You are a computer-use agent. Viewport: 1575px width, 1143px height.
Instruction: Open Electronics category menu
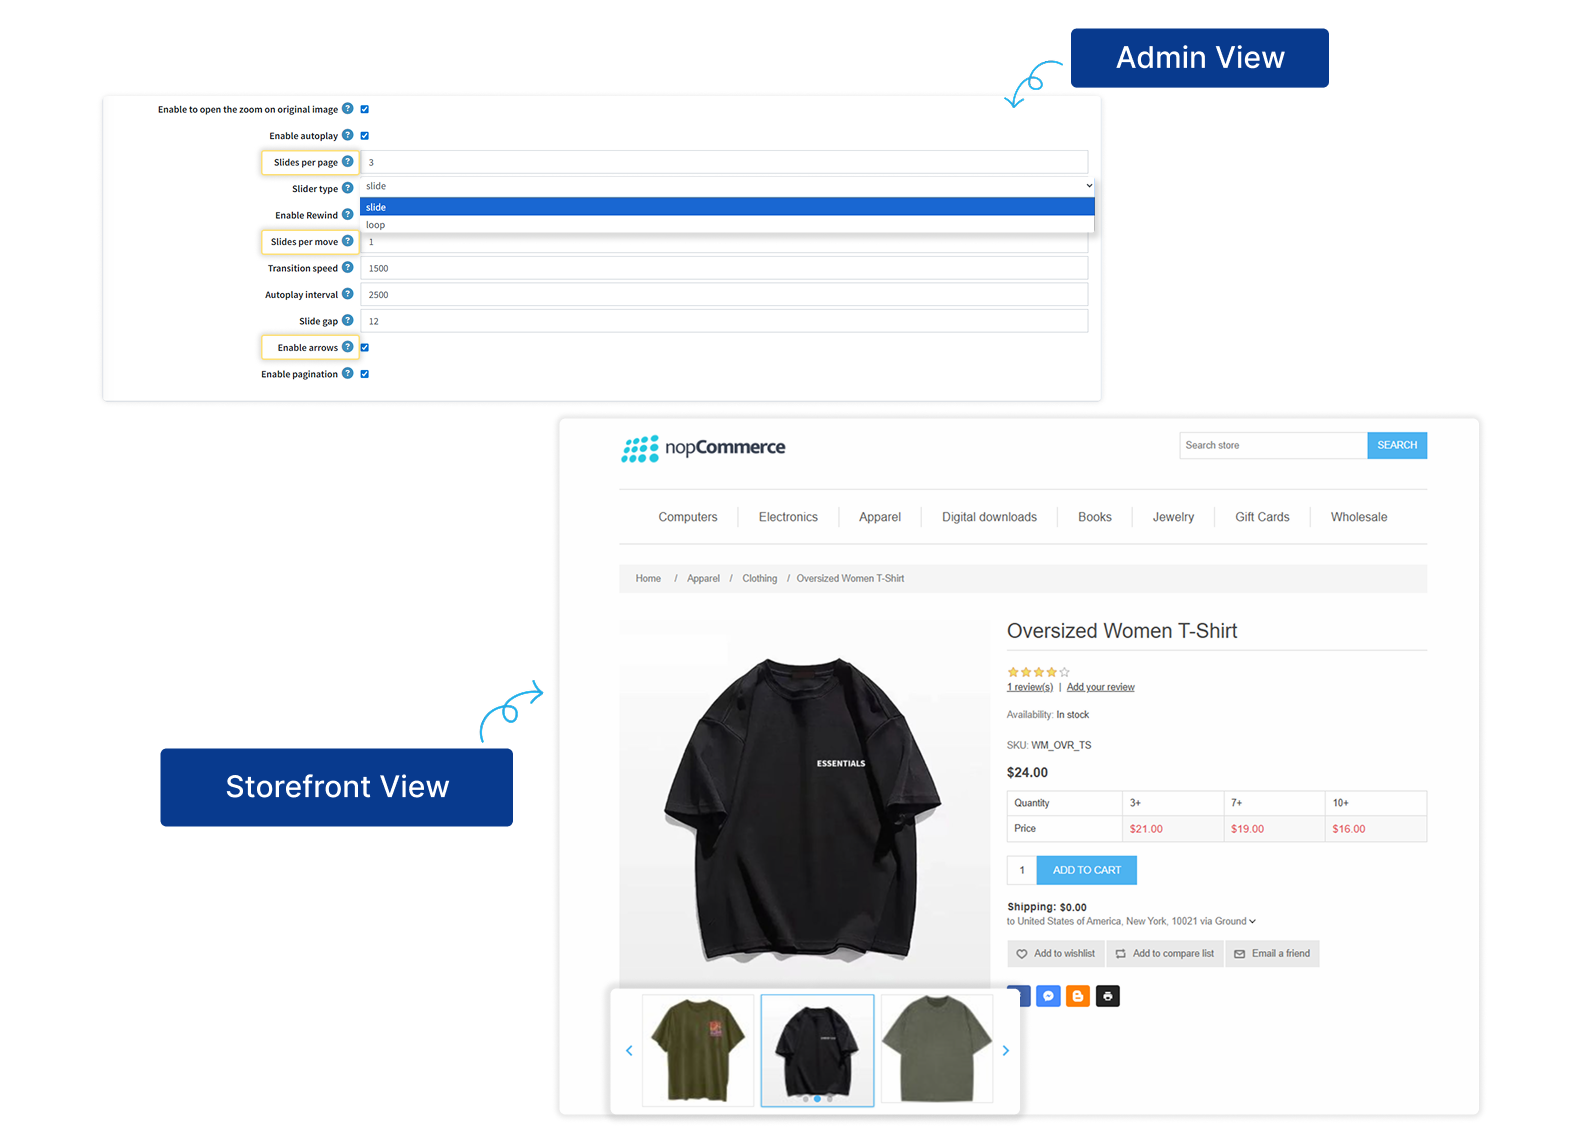coord(788,517)
